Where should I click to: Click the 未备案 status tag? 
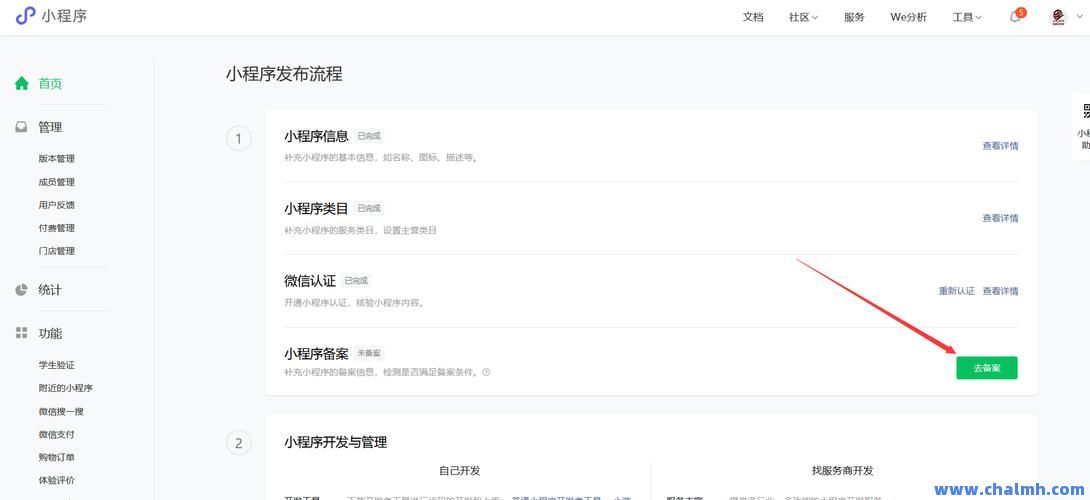[369, 353]
